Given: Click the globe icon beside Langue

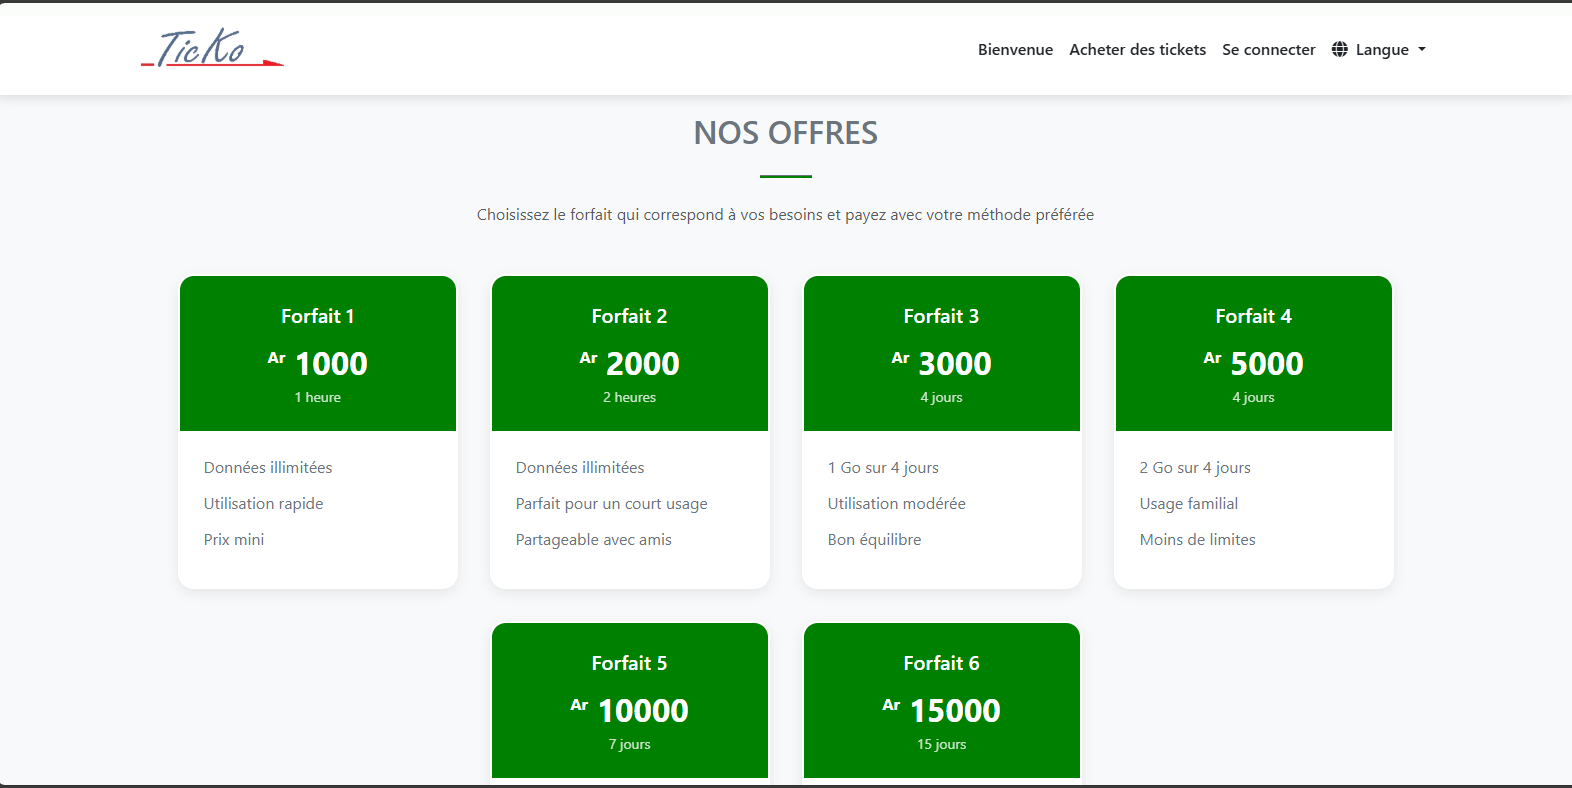Looking at the screenshot, I should coord(1340,49).
